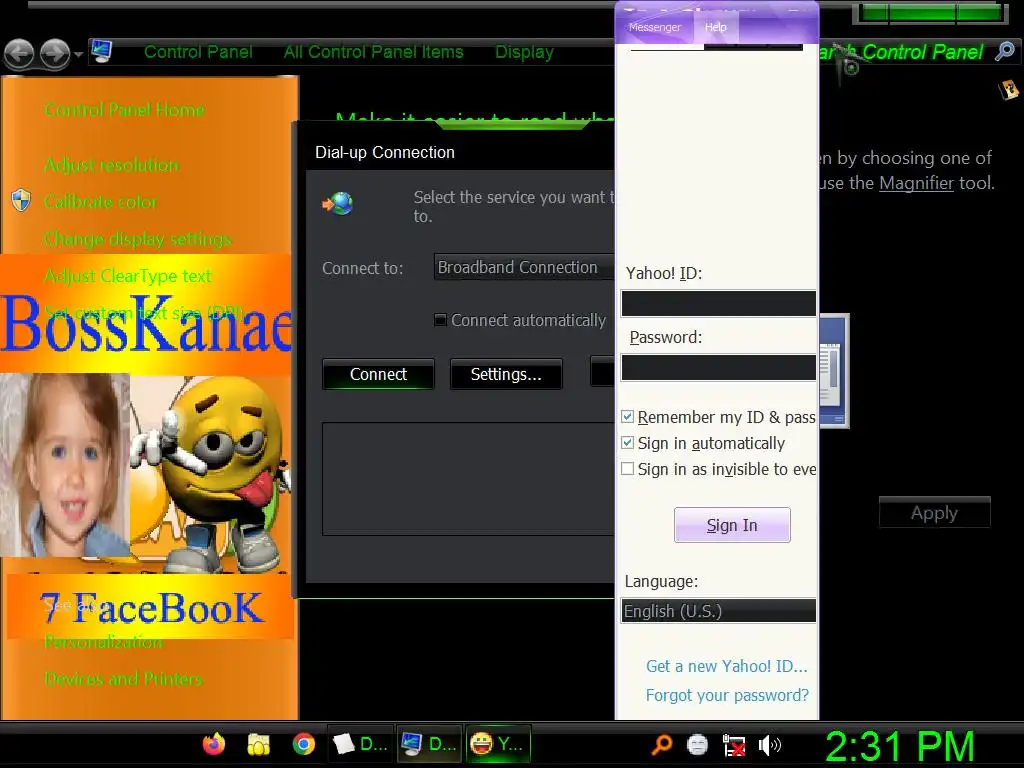The height and width of the screenshot is (768, 1024).
Task: Open Personalization link in See also section
Action: 103,642
